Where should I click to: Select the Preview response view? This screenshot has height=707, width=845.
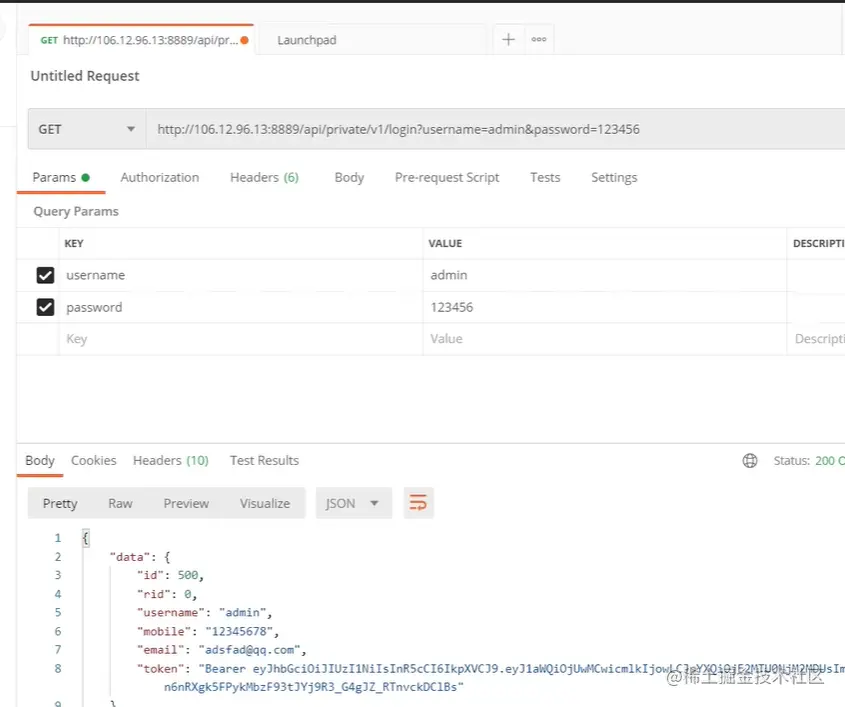(x=186, y=503)
